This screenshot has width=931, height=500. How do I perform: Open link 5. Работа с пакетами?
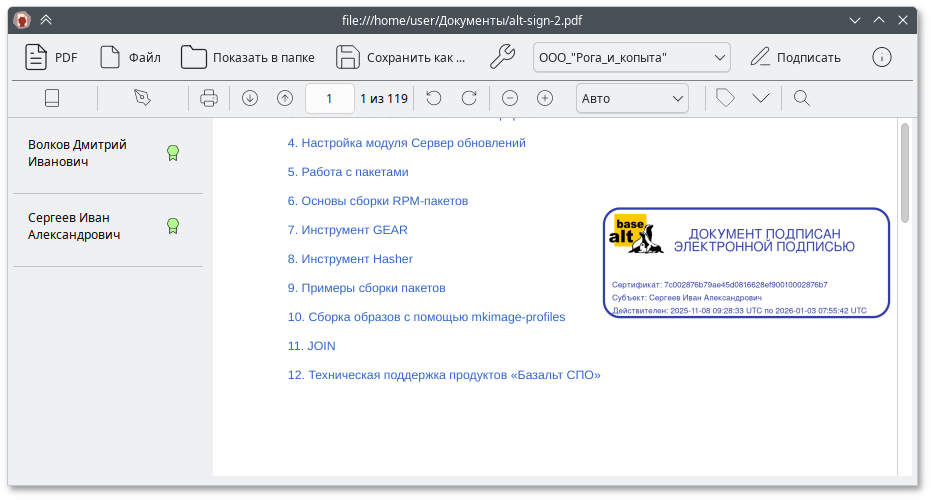tap(348, 172)
